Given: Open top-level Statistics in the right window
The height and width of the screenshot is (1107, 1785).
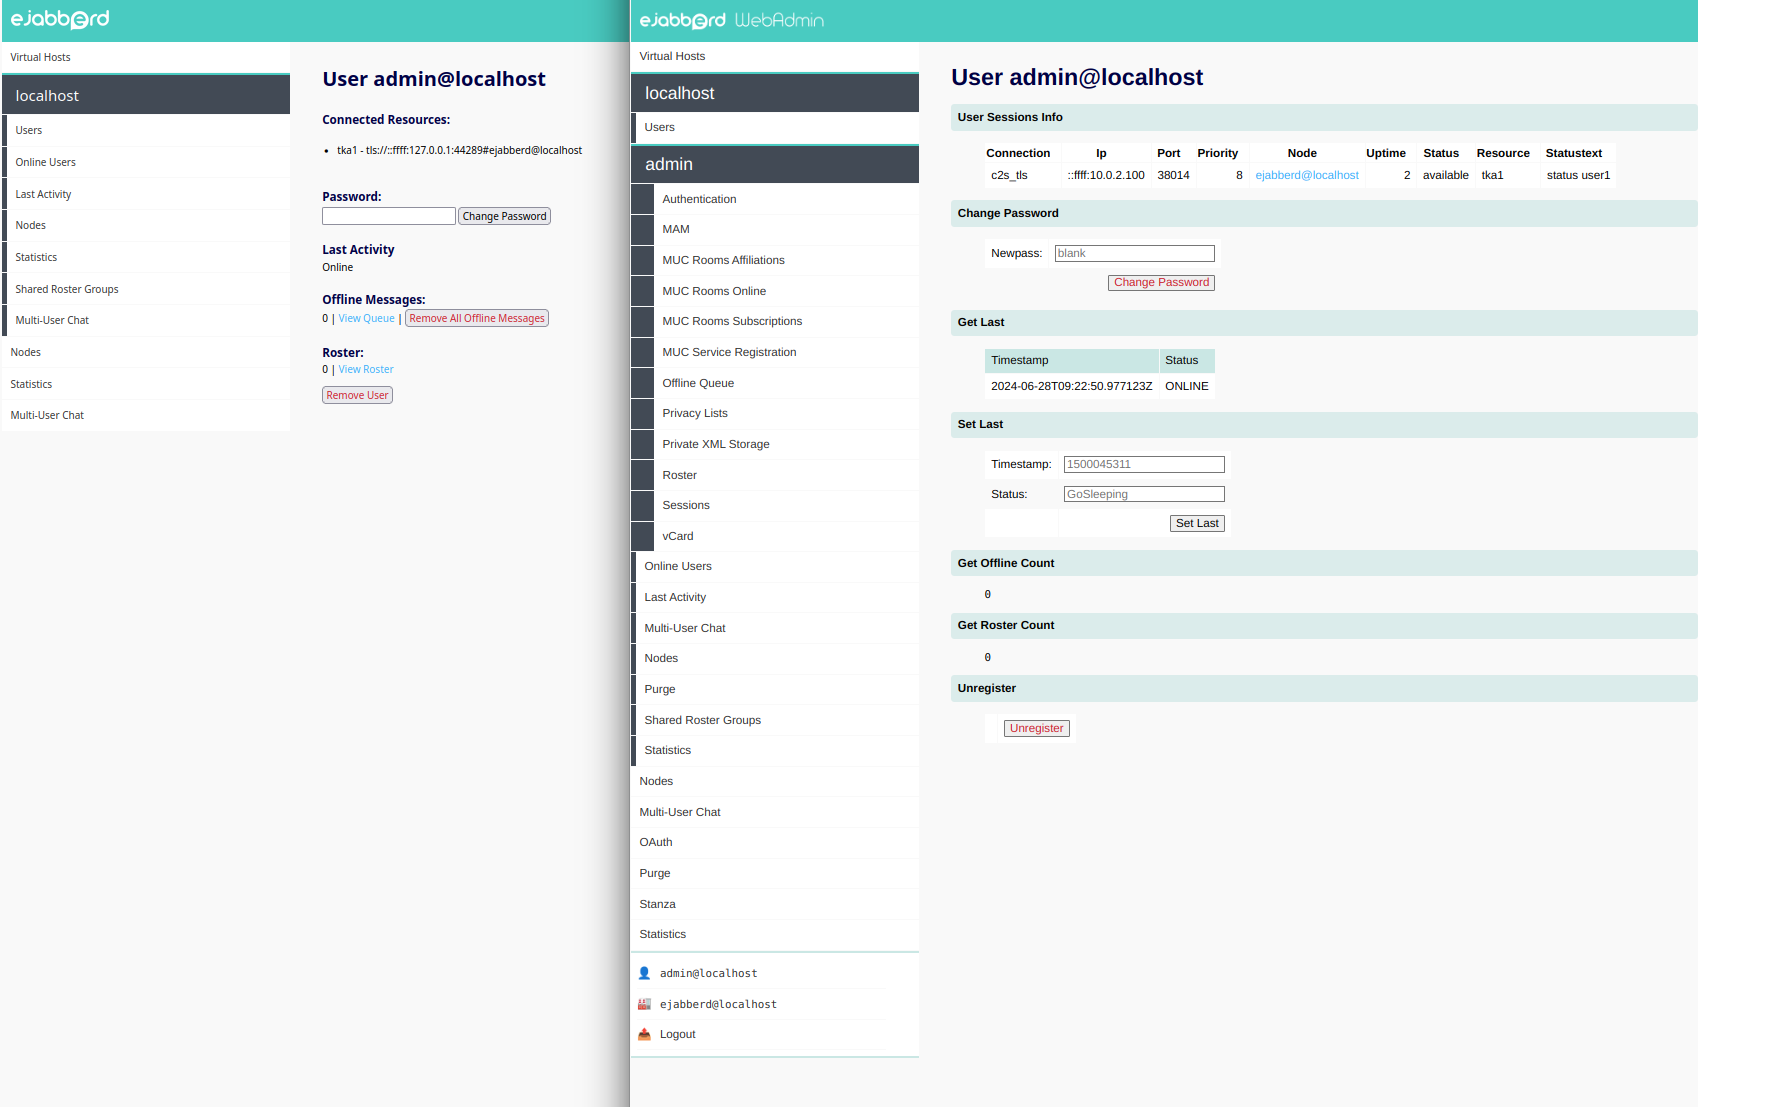Looking at the screenshot, I should 662,934.
